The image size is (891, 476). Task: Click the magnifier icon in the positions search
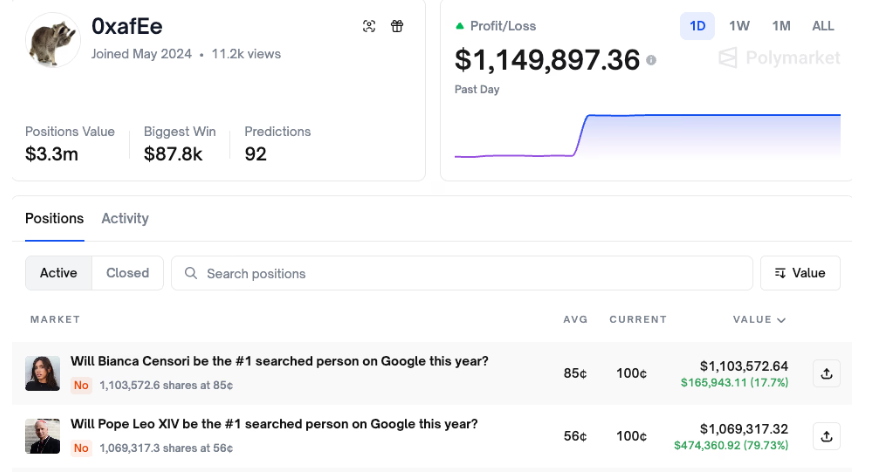click(x=191, y=273)
